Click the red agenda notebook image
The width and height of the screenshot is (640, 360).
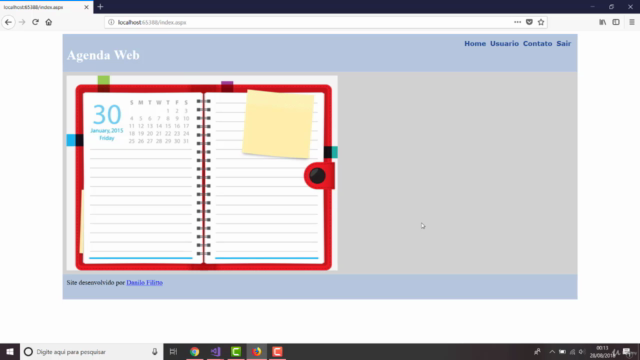(202, 173)
